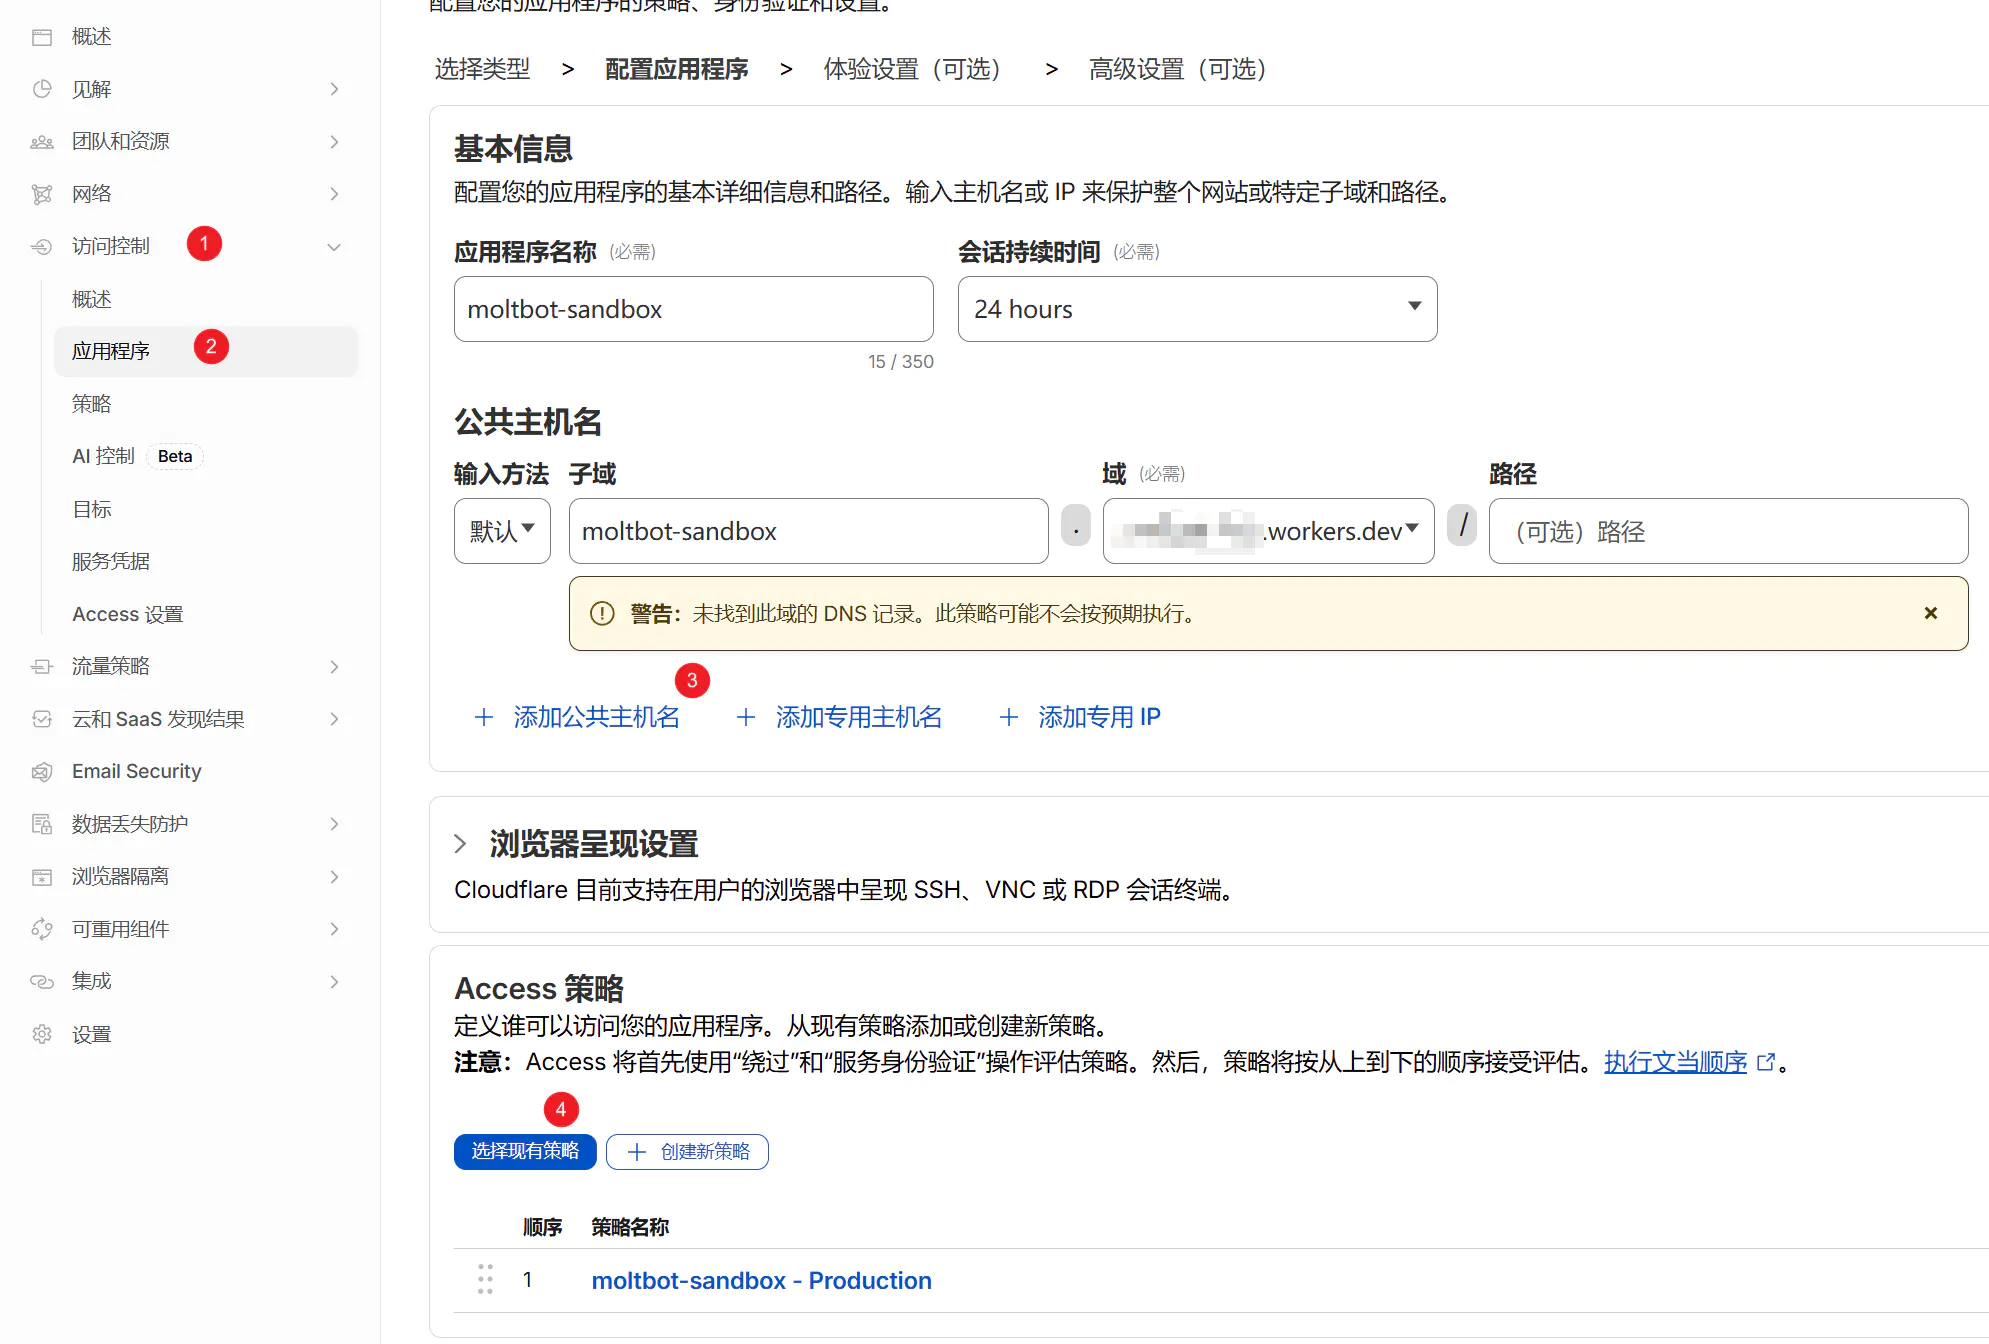Screen dimensions: 1989x1344
Task: Go to 体验设置 (可选) step
Action: pyautogui.click(x=911, y=69)
